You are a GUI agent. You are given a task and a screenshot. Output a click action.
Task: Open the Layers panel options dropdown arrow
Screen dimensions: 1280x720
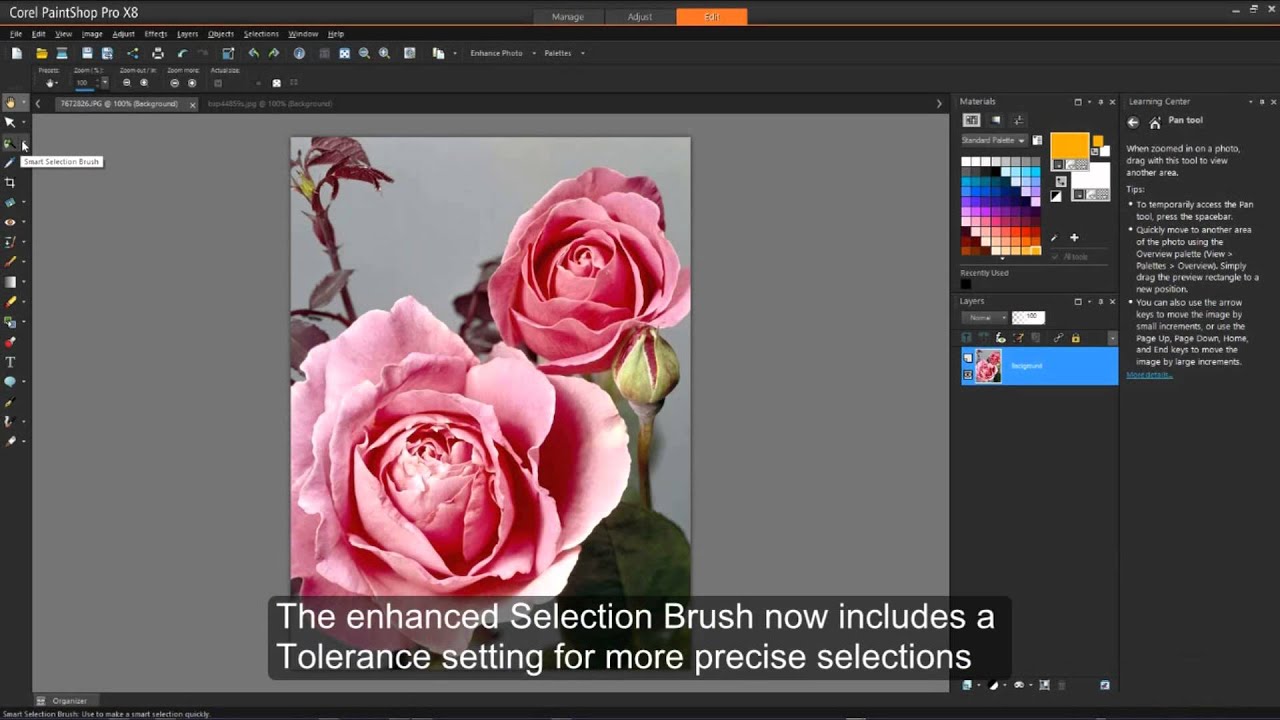(1112, 338)
